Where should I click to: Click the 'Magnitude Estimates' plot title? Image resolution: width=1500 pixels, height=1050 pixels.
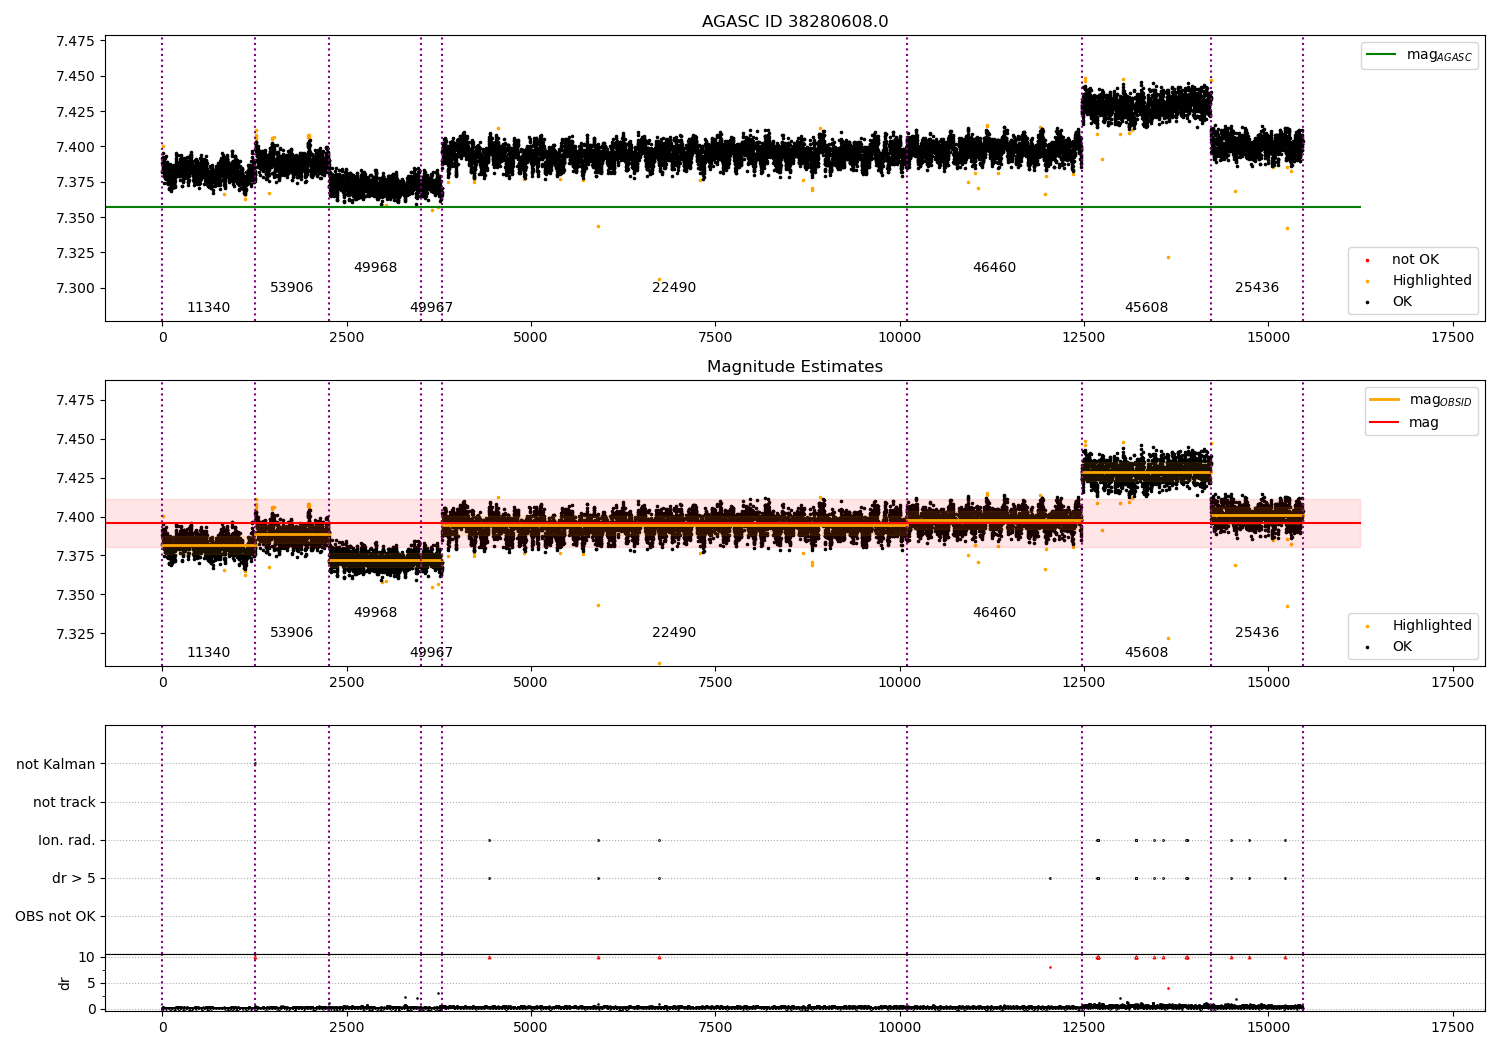(x=795, y=367)
